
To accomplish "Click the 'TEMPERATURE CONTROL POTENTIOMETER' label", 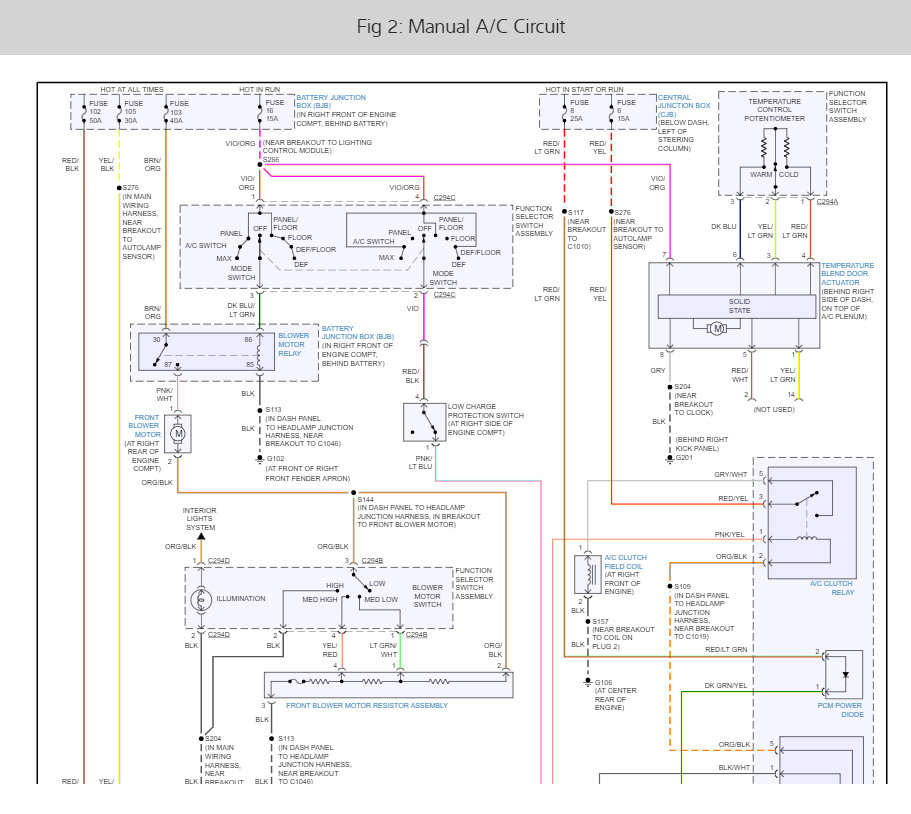I will (774, 110).
